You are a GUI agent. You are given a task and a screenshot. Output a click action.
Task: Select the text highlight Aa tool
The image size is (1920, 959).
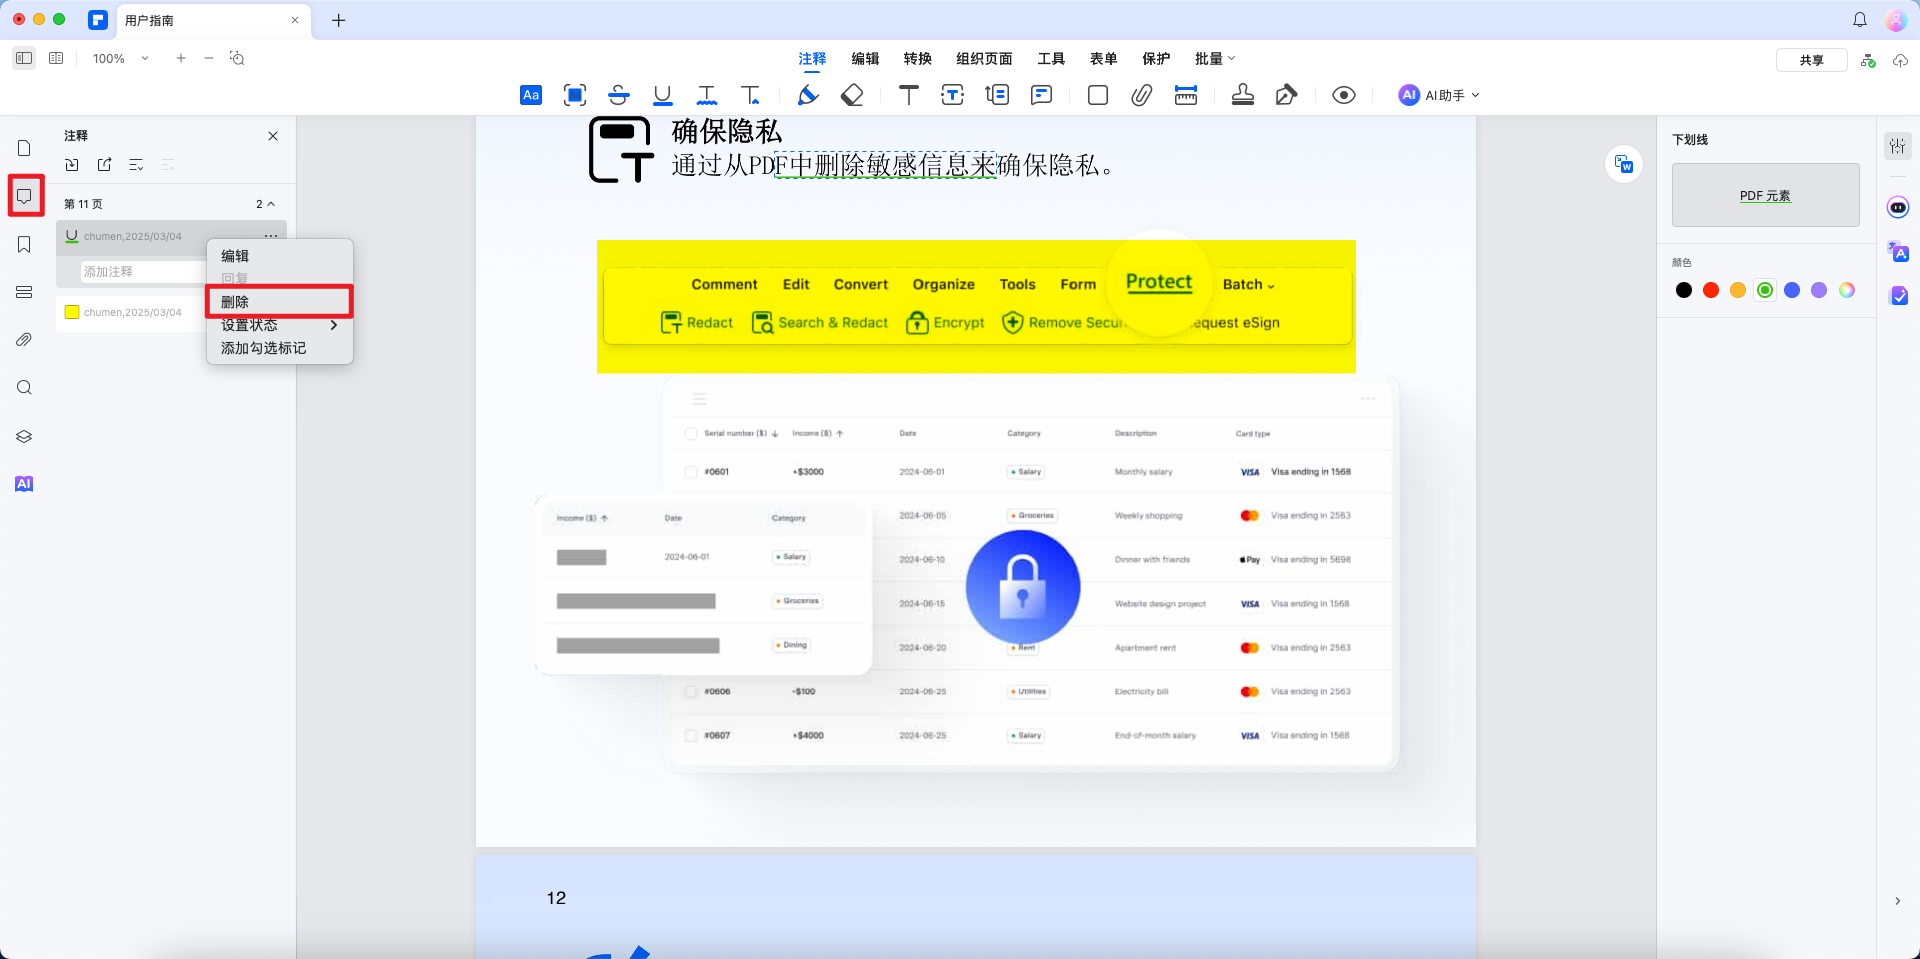point(531,95)
